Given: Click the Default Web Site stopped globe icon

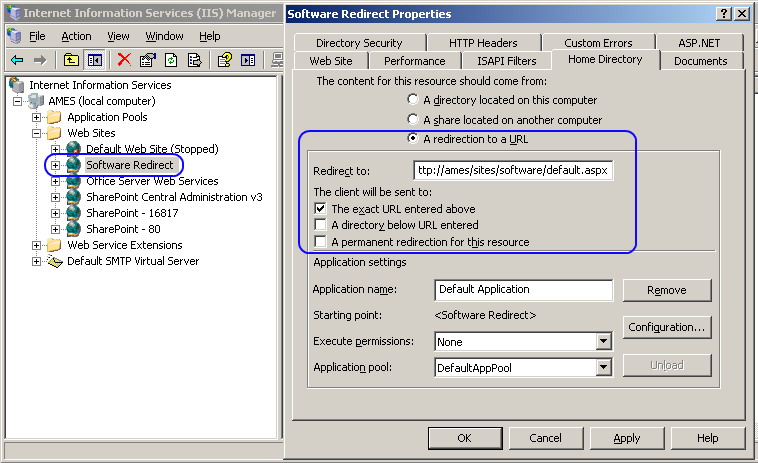Looking at the screenshot, I should pyautogui.click(x=73, y=148).
